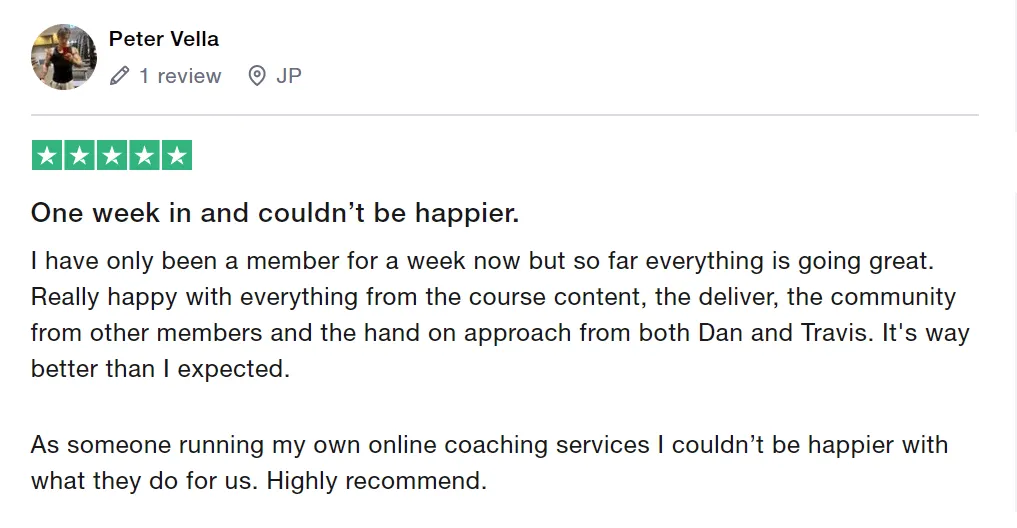This screenshot has height=528, width=1017.
Task: Click the words "Highly recommend."
Action: point(376,481)
